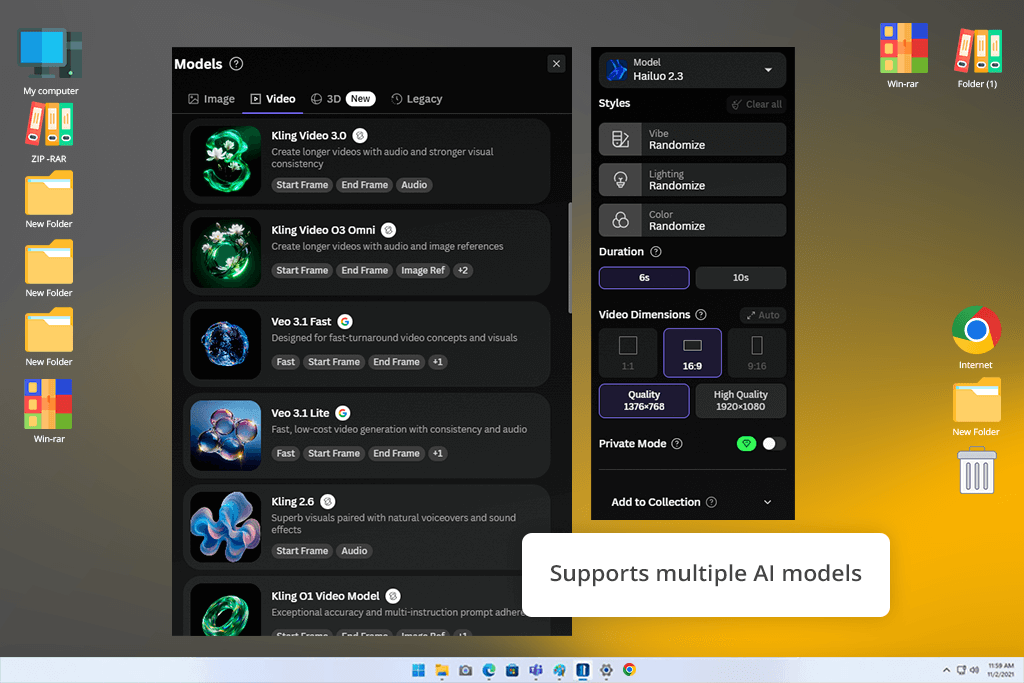Open the Recycle Bin desktop icon
Viewport: 1024px width, 683px height.
tap(976, 470)
